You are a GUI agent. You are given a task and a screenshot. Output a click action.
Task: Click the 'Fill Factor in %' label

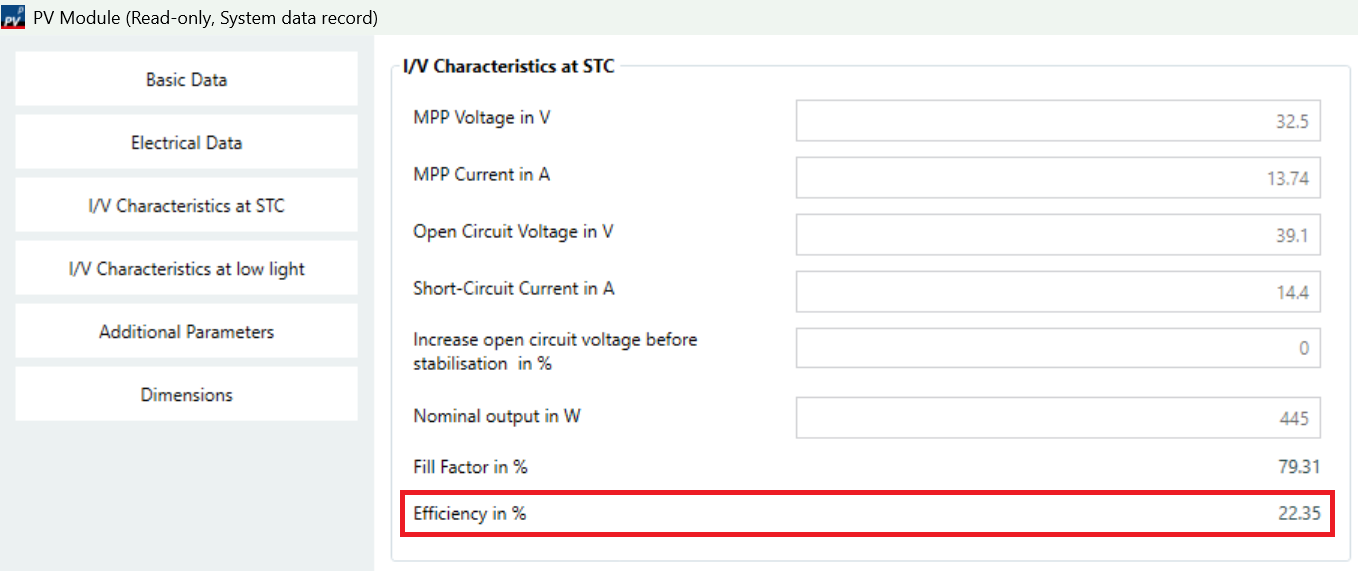[x=471, y=467]
